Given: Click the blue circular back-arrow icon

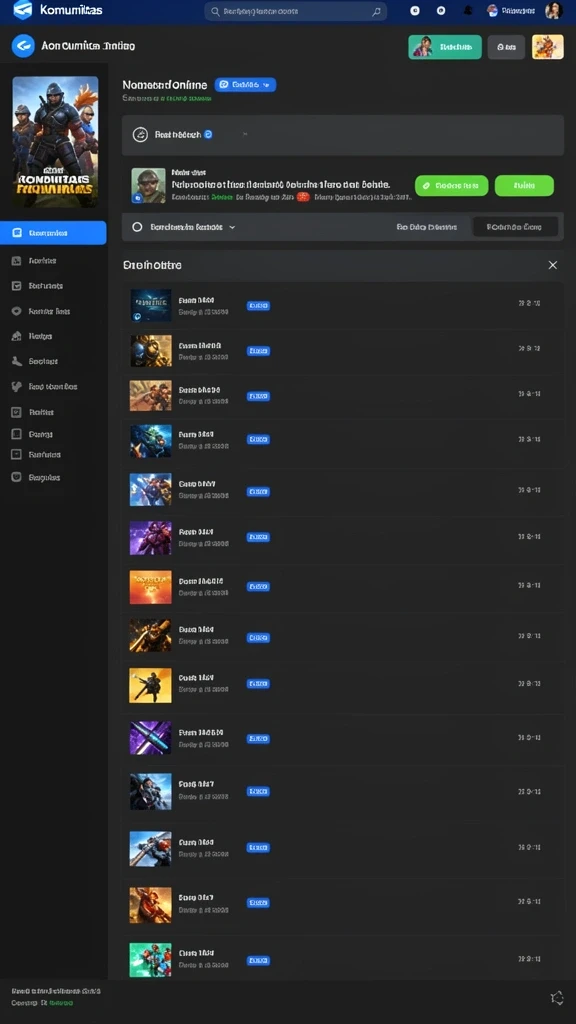Looking at the screenshot, I should 23,46.
